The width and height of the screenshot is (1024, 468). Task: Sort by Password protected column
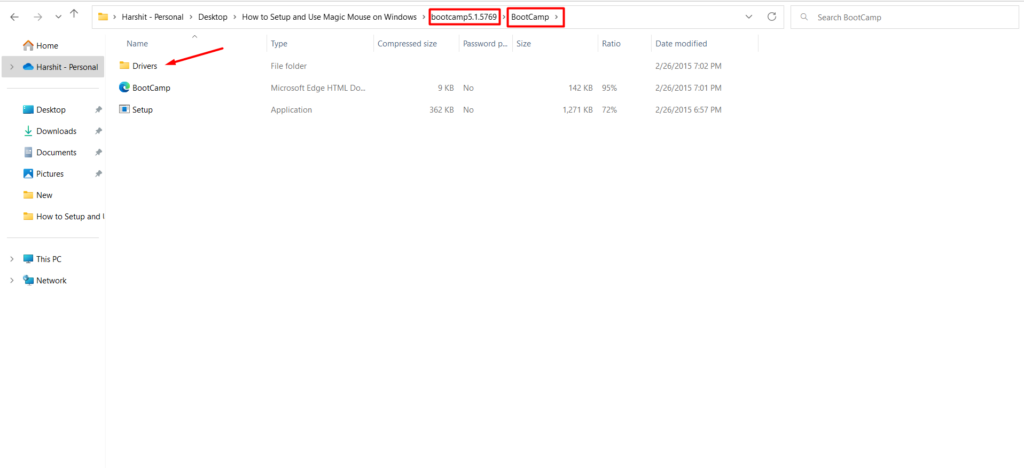click(485, 44)
